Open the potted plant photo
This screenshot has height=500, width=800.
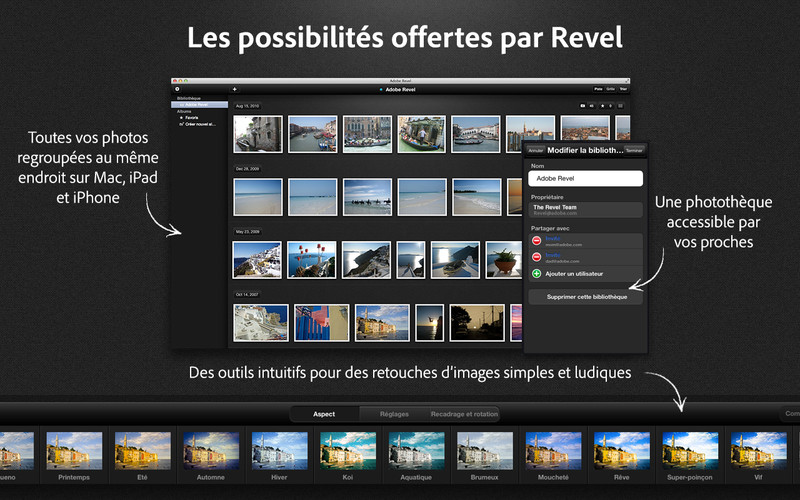pyautogui.click(x=504, y=260)
